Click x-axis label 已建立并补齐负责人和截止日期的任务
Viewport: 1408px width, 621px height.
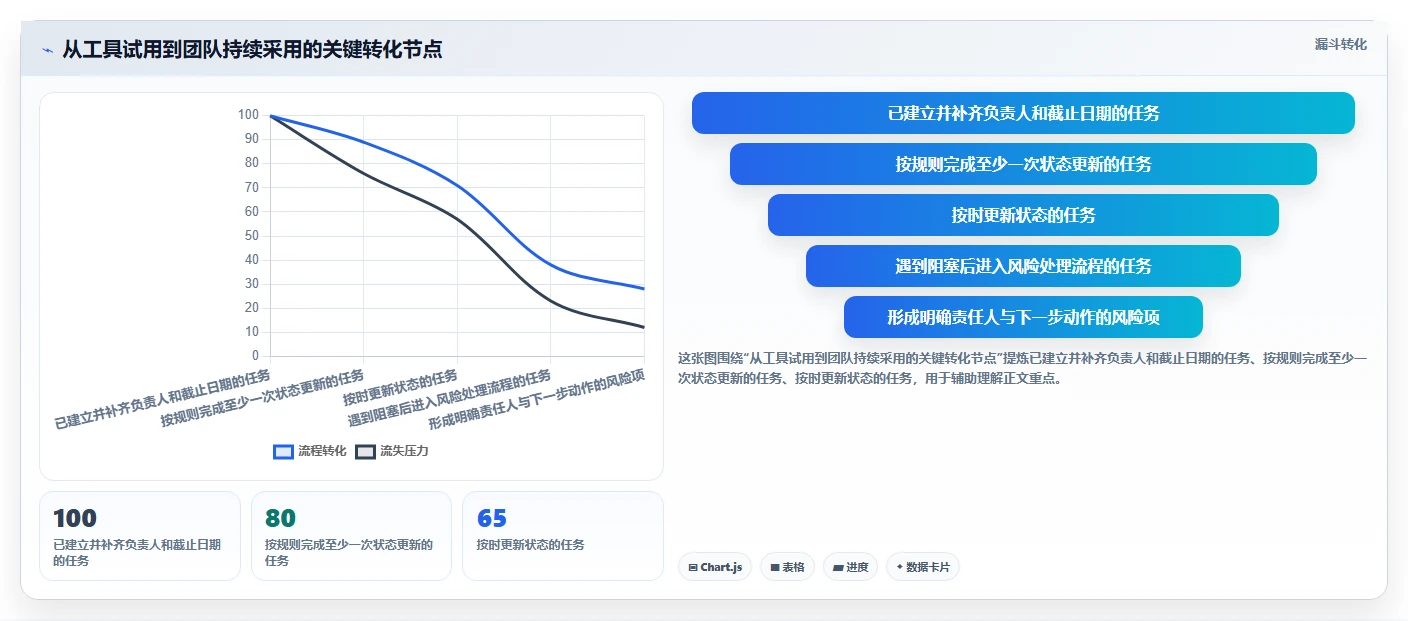click(162, 399)
